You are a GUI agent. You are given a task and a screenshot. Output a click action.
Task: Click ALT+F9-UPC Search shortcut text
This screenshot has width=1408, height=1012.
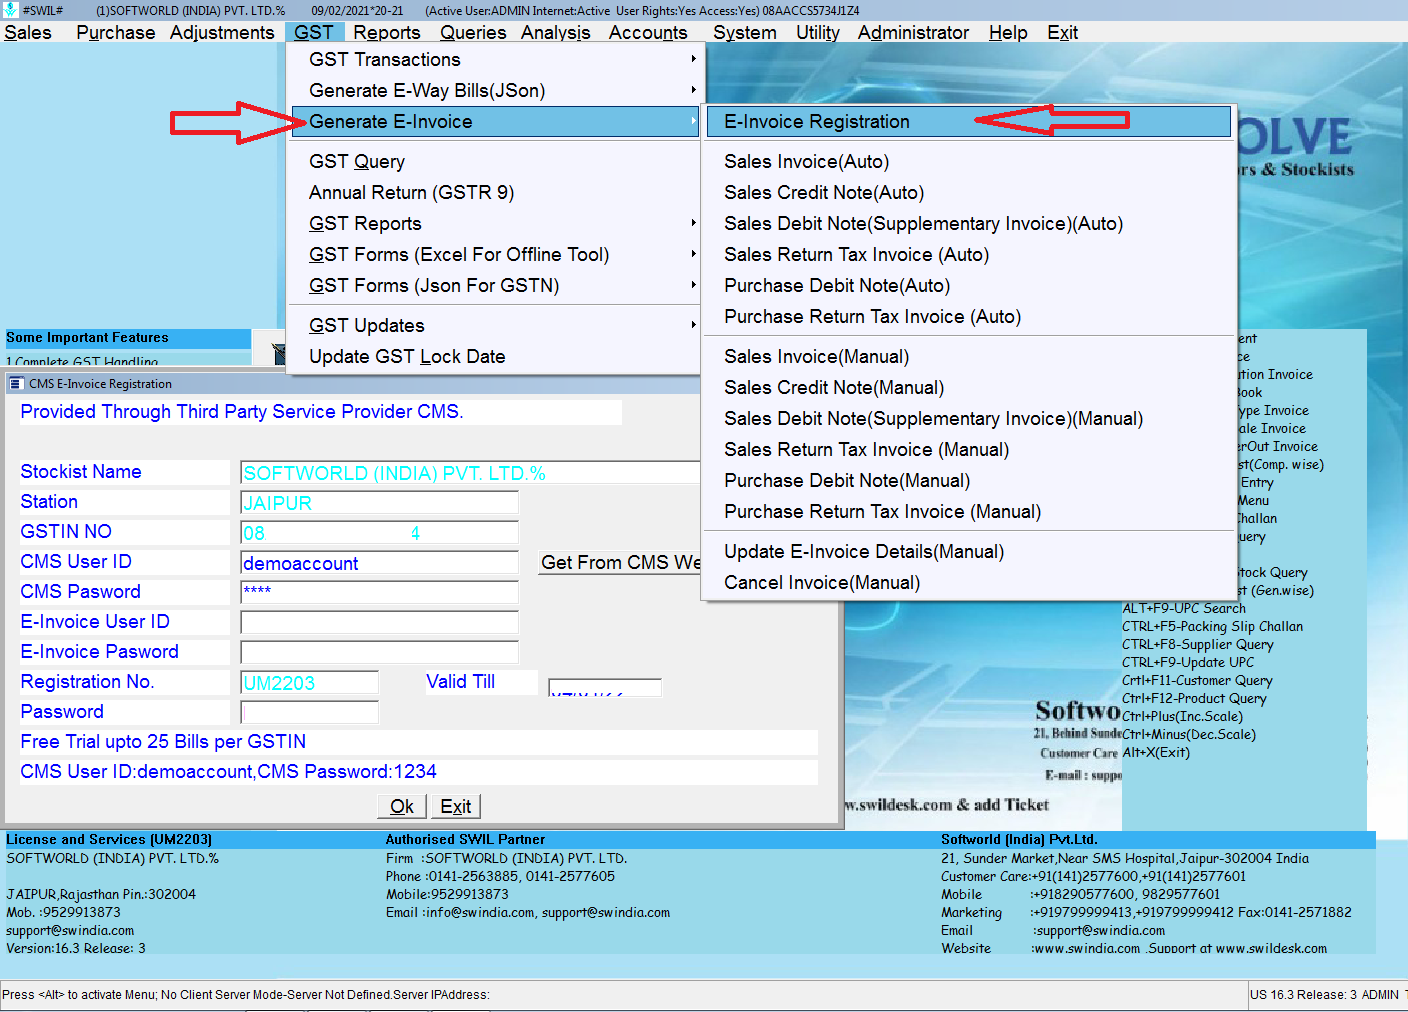pyautogui.click(x=1184, y=609)
